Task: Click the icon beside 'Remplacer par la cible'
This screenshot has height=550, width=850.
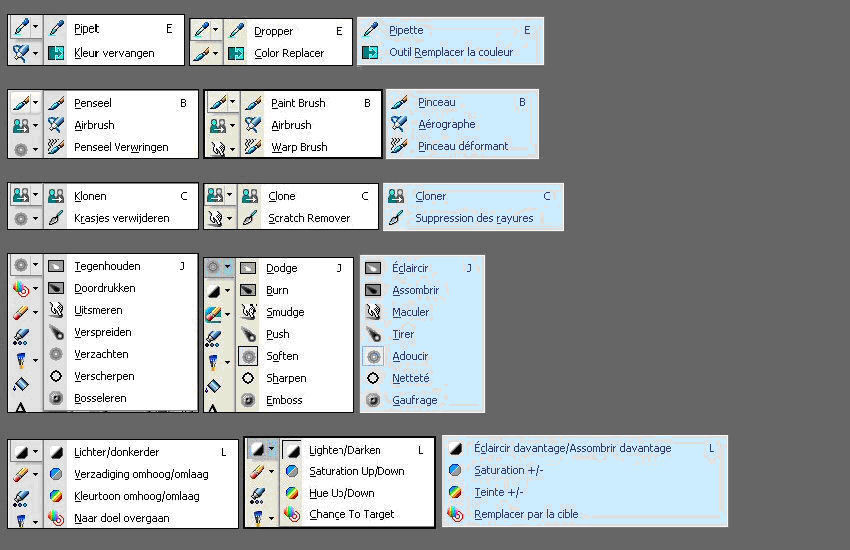Action: coord(455,514)
